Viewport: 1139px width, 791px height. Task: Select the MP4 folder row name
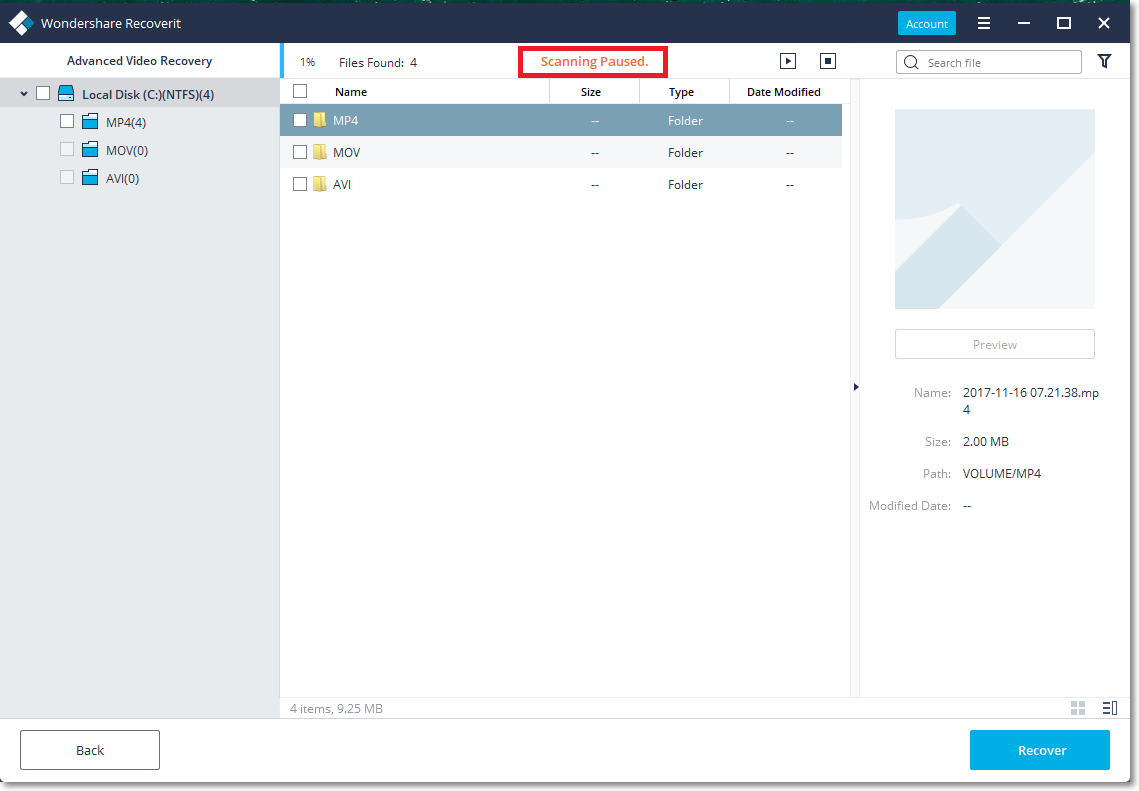[345, 121]
